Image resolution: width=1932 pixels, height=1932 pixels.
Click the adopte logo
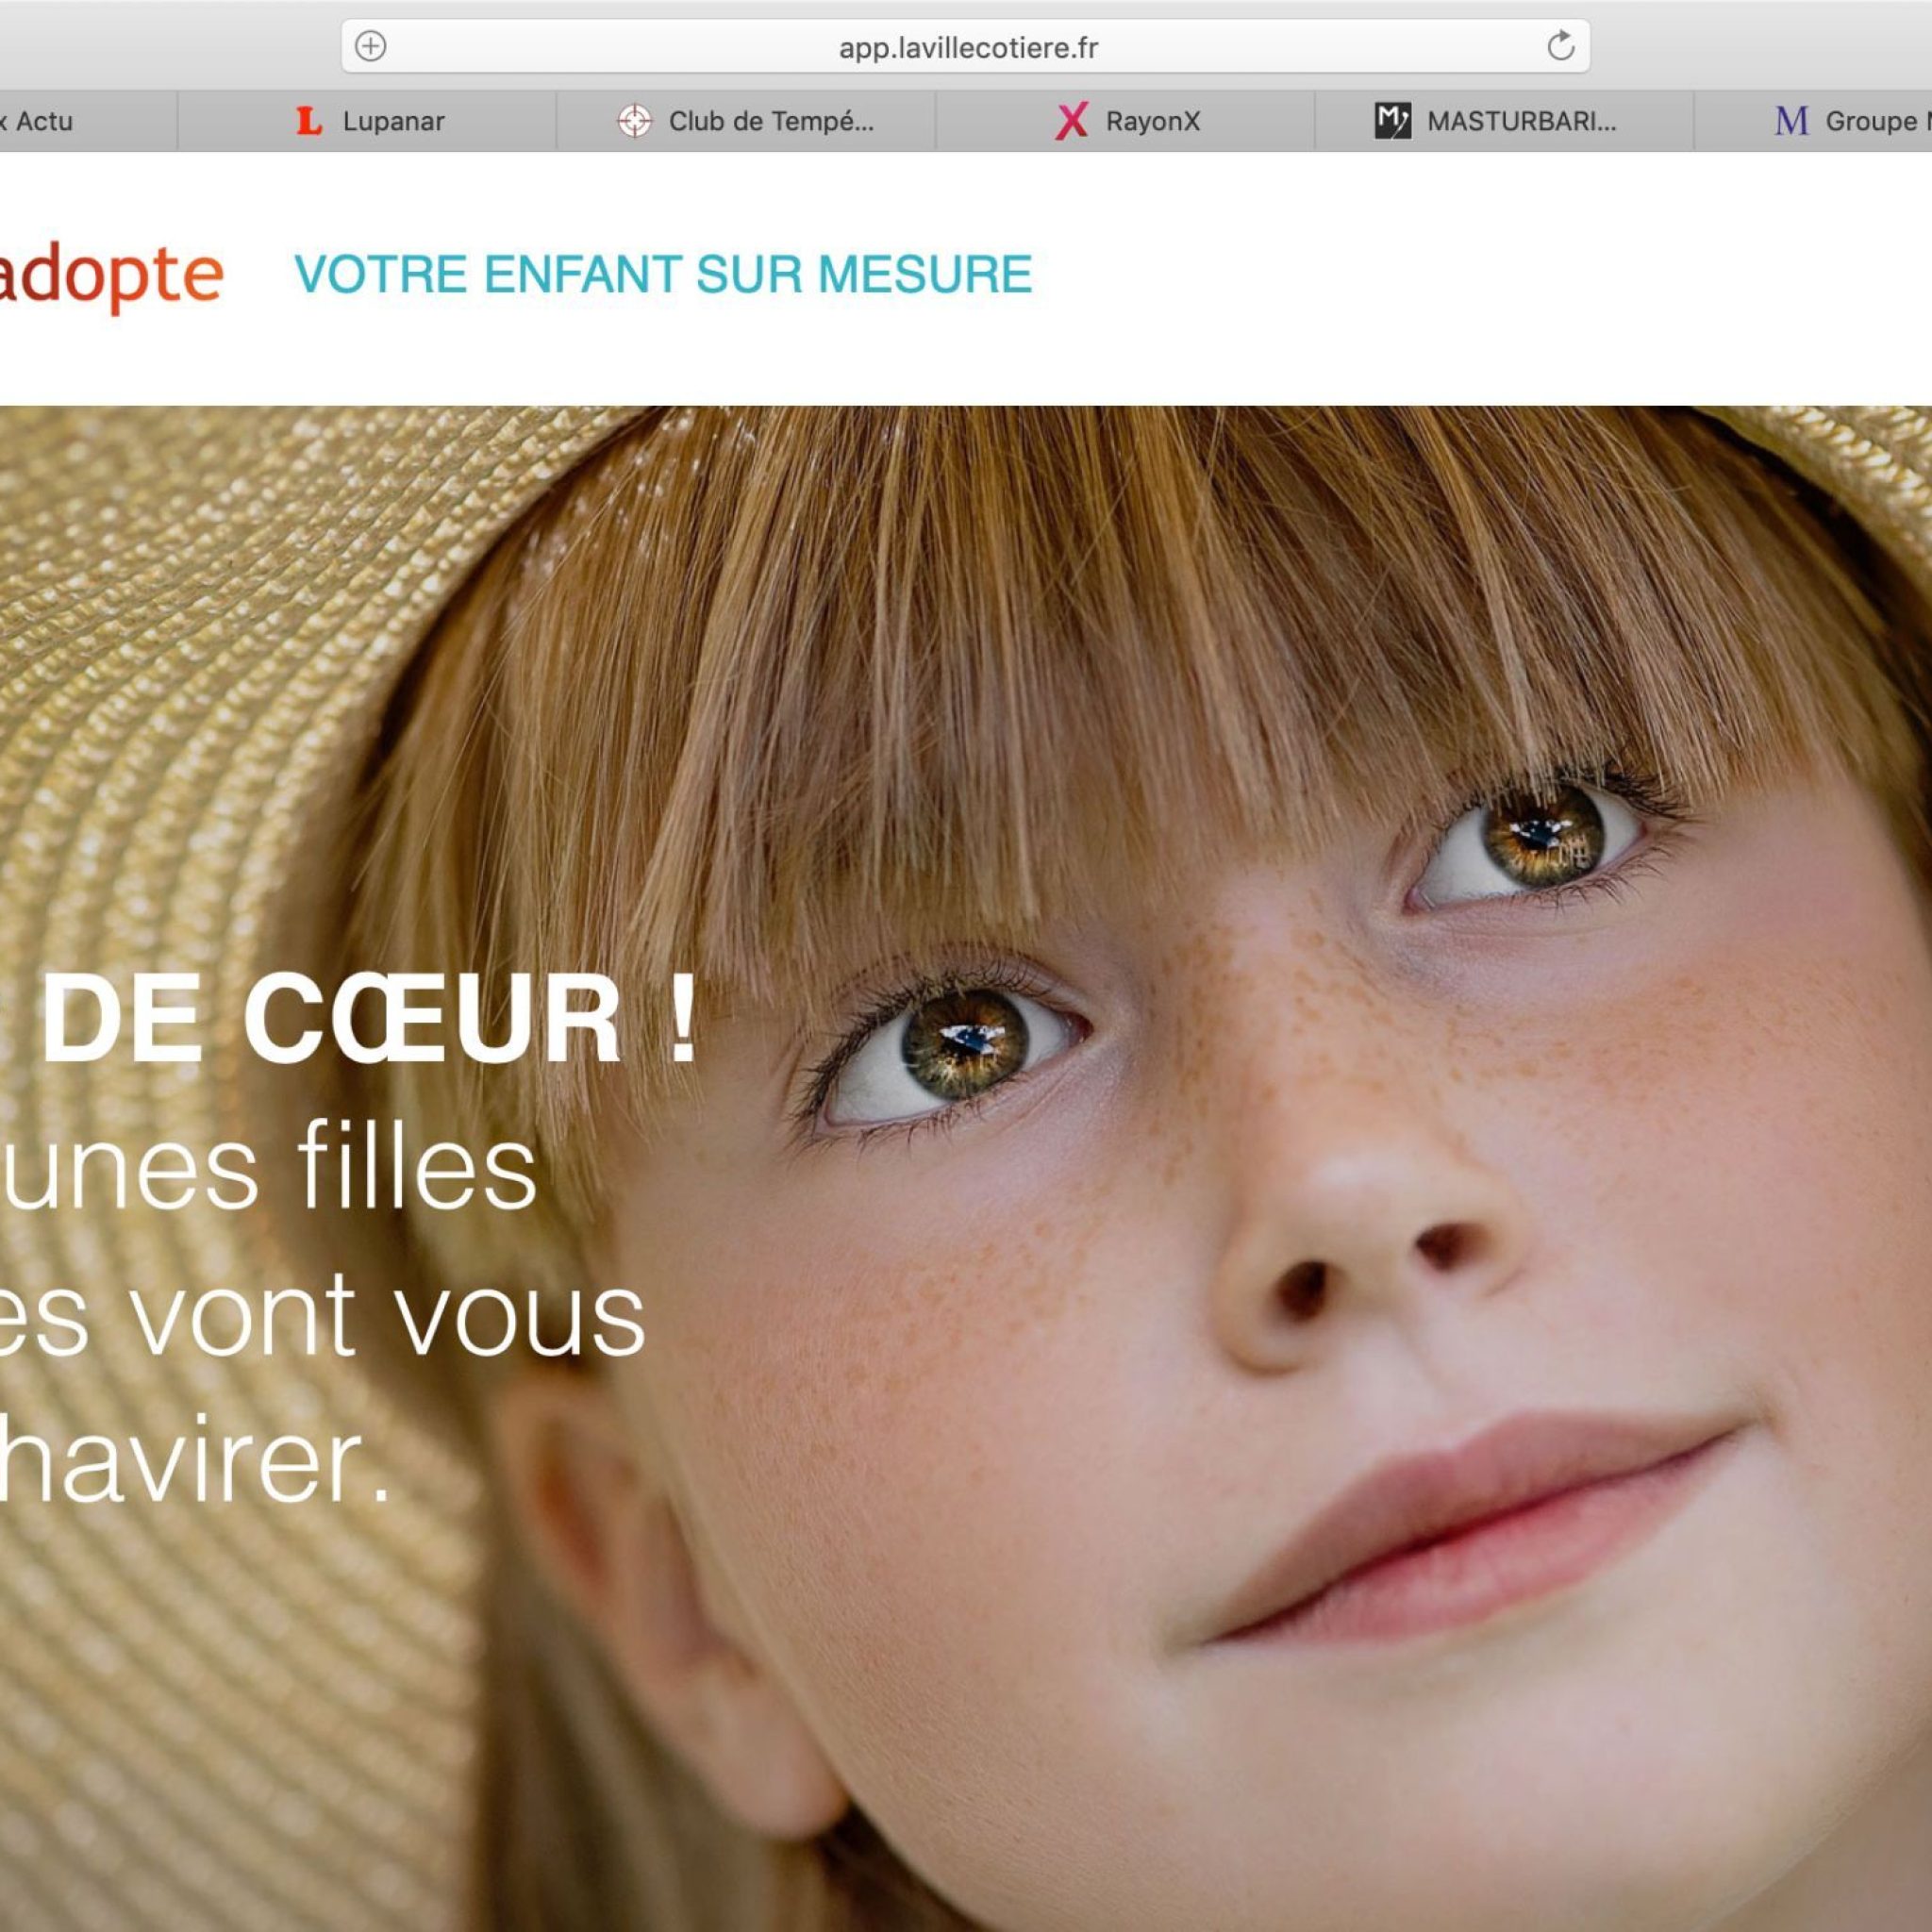(110, 277)
